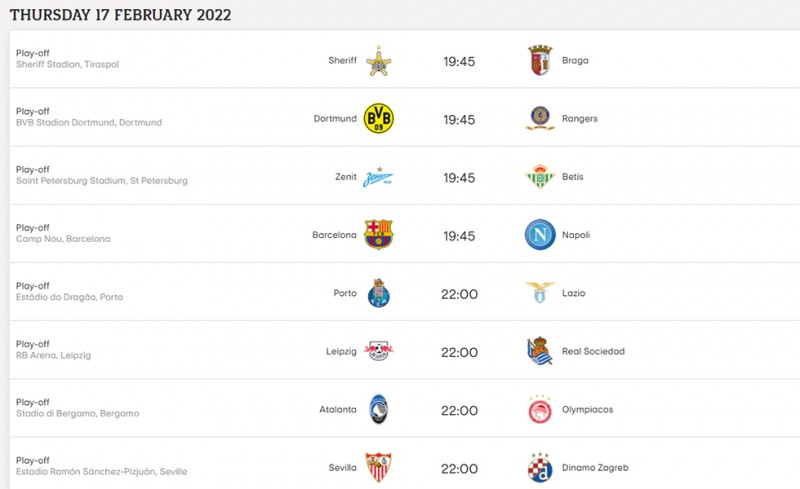Click the Olympiacos club logo
Image resolution: width=800 pixels, height=489 pixels.
point(540,409)
